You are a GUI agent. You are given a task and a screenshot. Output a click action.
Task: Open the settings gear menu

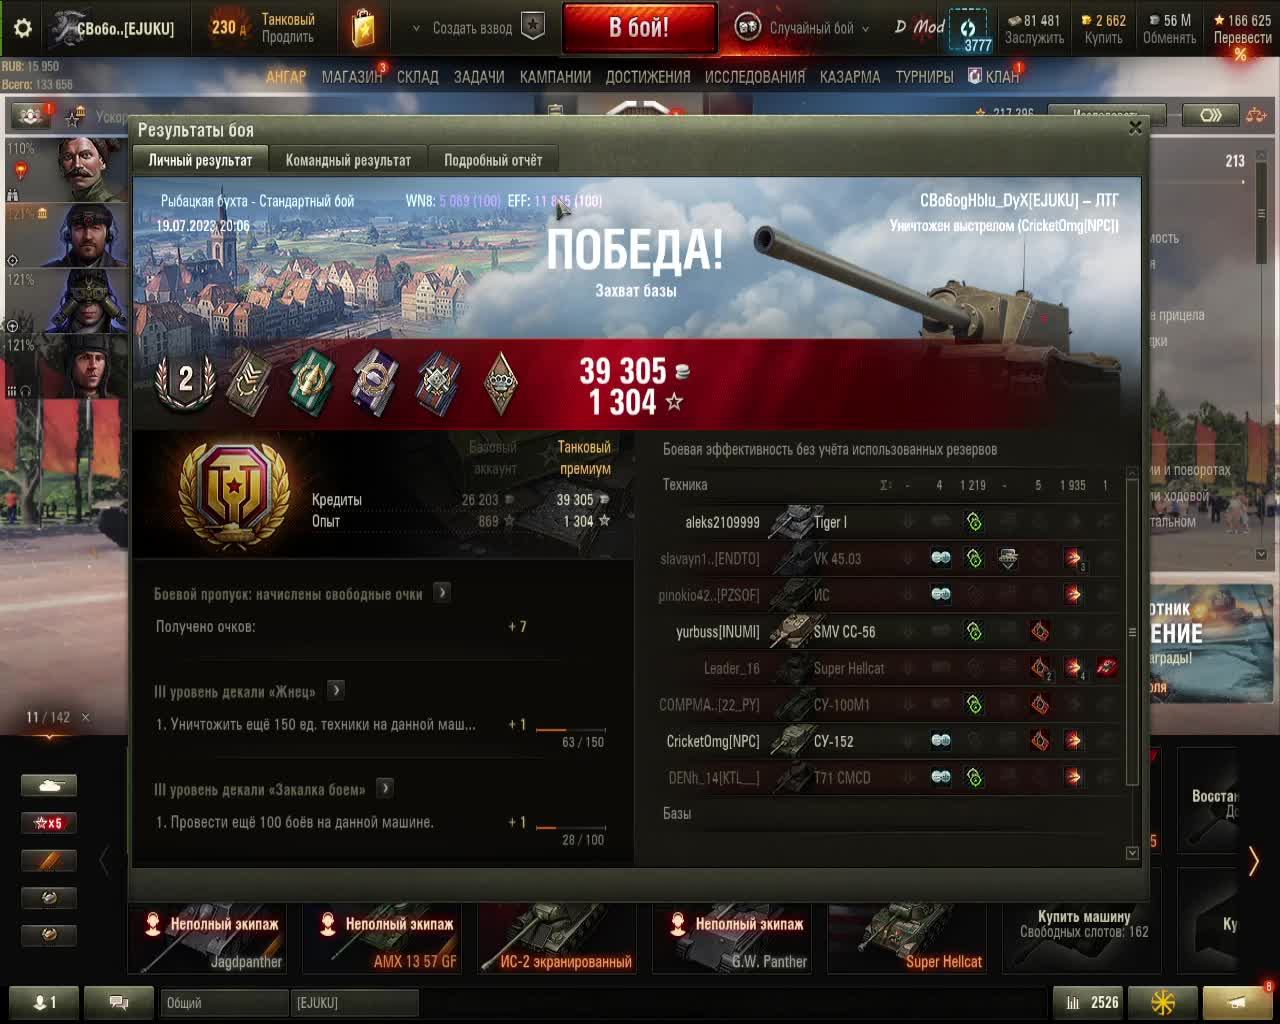[22, 28]
